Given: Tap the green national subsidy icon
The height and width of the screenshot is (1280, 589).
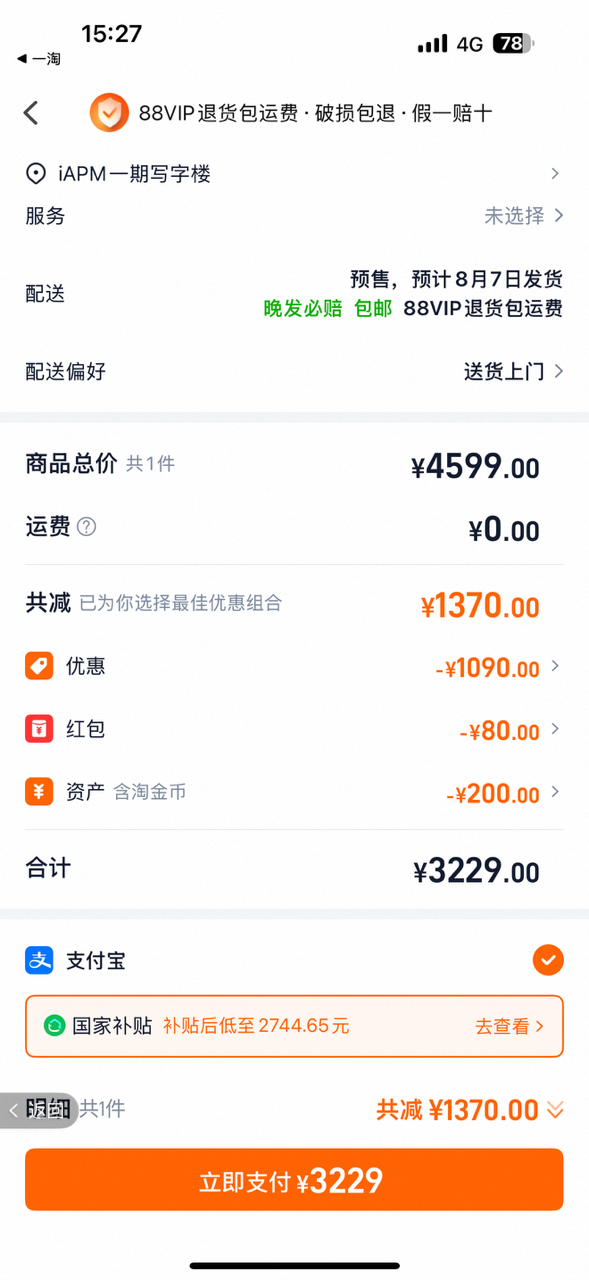Looking at the screenshot, I should (x=54, y=1025).
